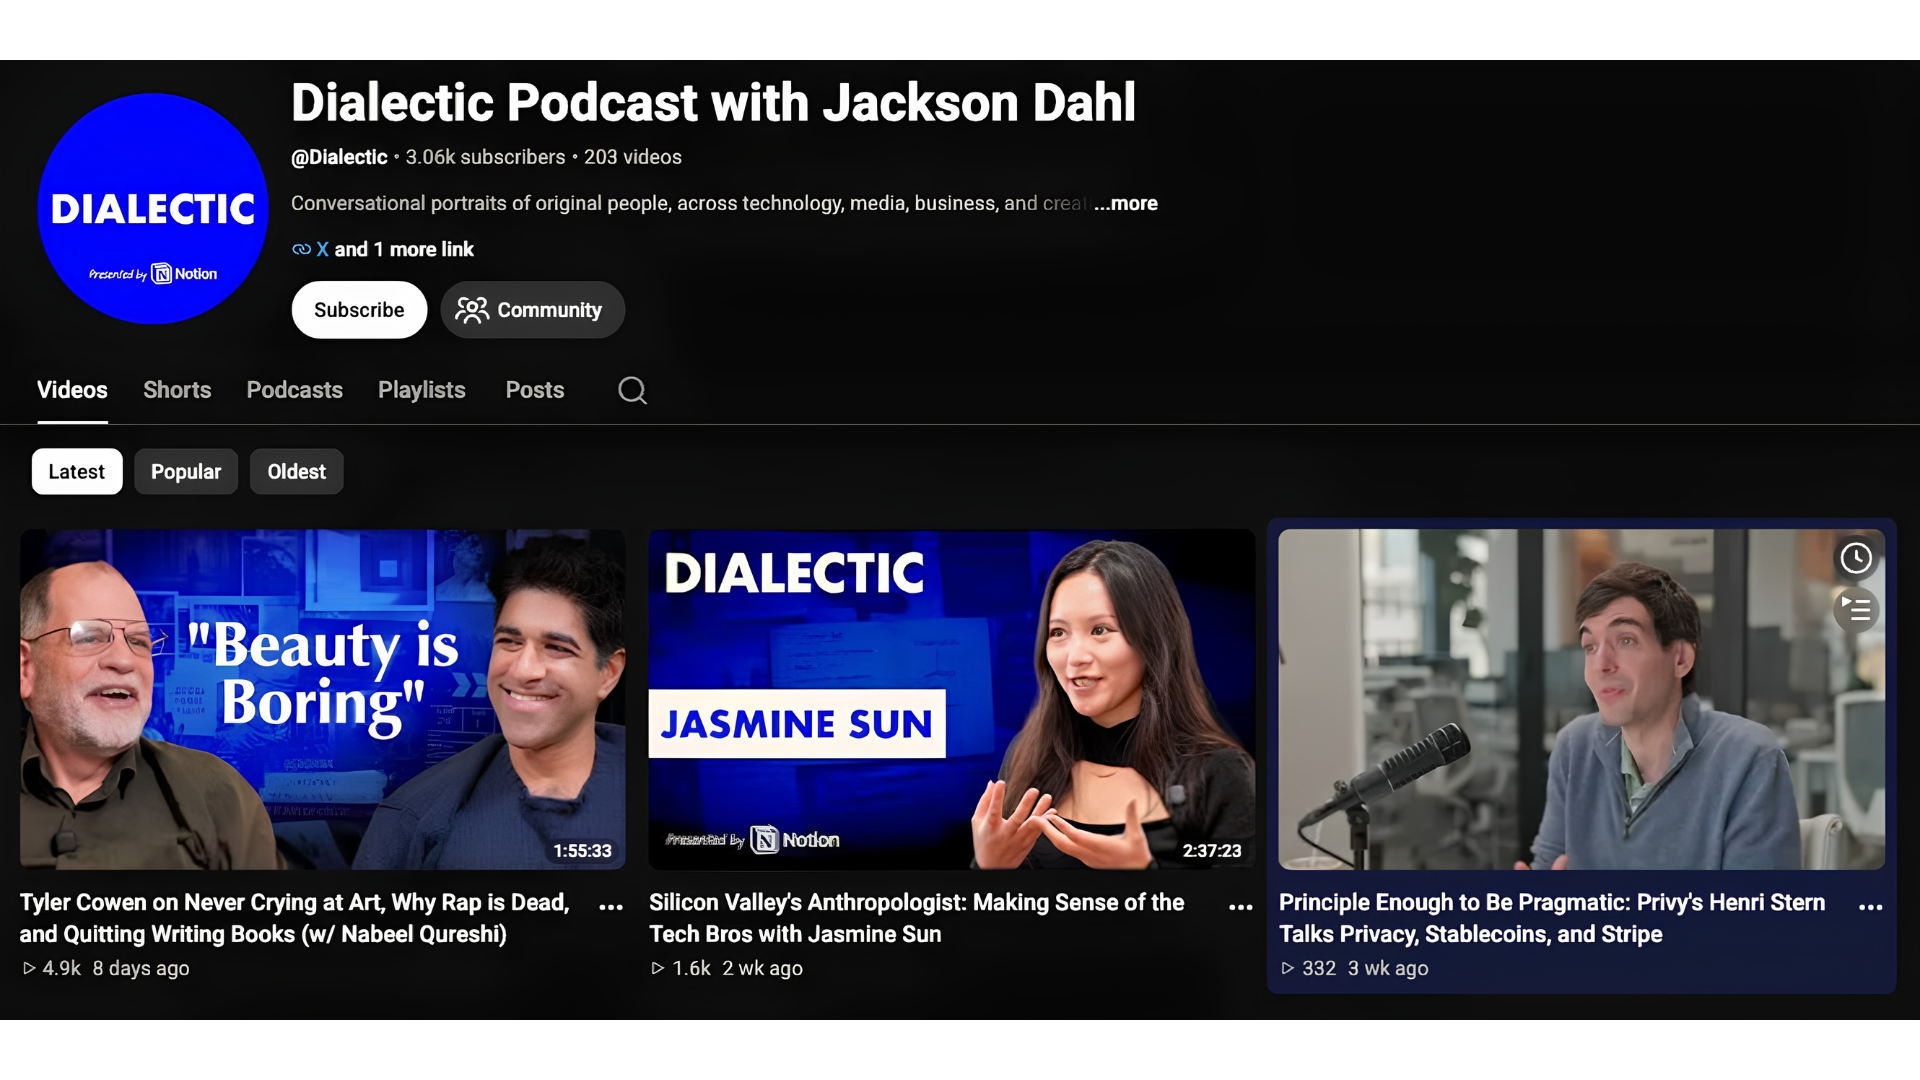Screen dimensions: 1920x1080
Task: Click the Add to queue icon on Henri Stern video
Action: click(1856, 609)
